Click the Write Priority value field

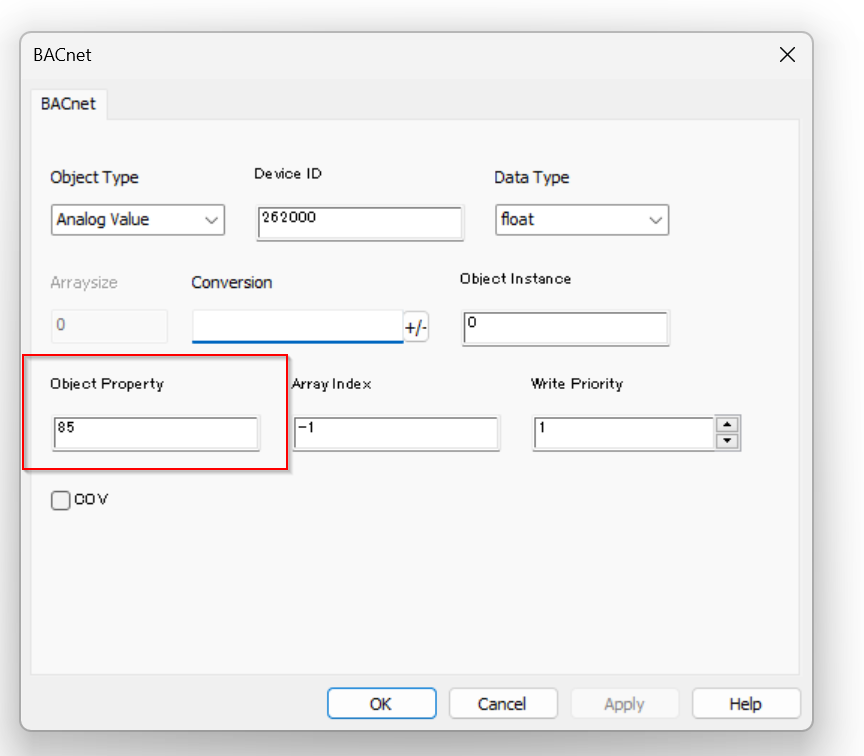point(624,433)
